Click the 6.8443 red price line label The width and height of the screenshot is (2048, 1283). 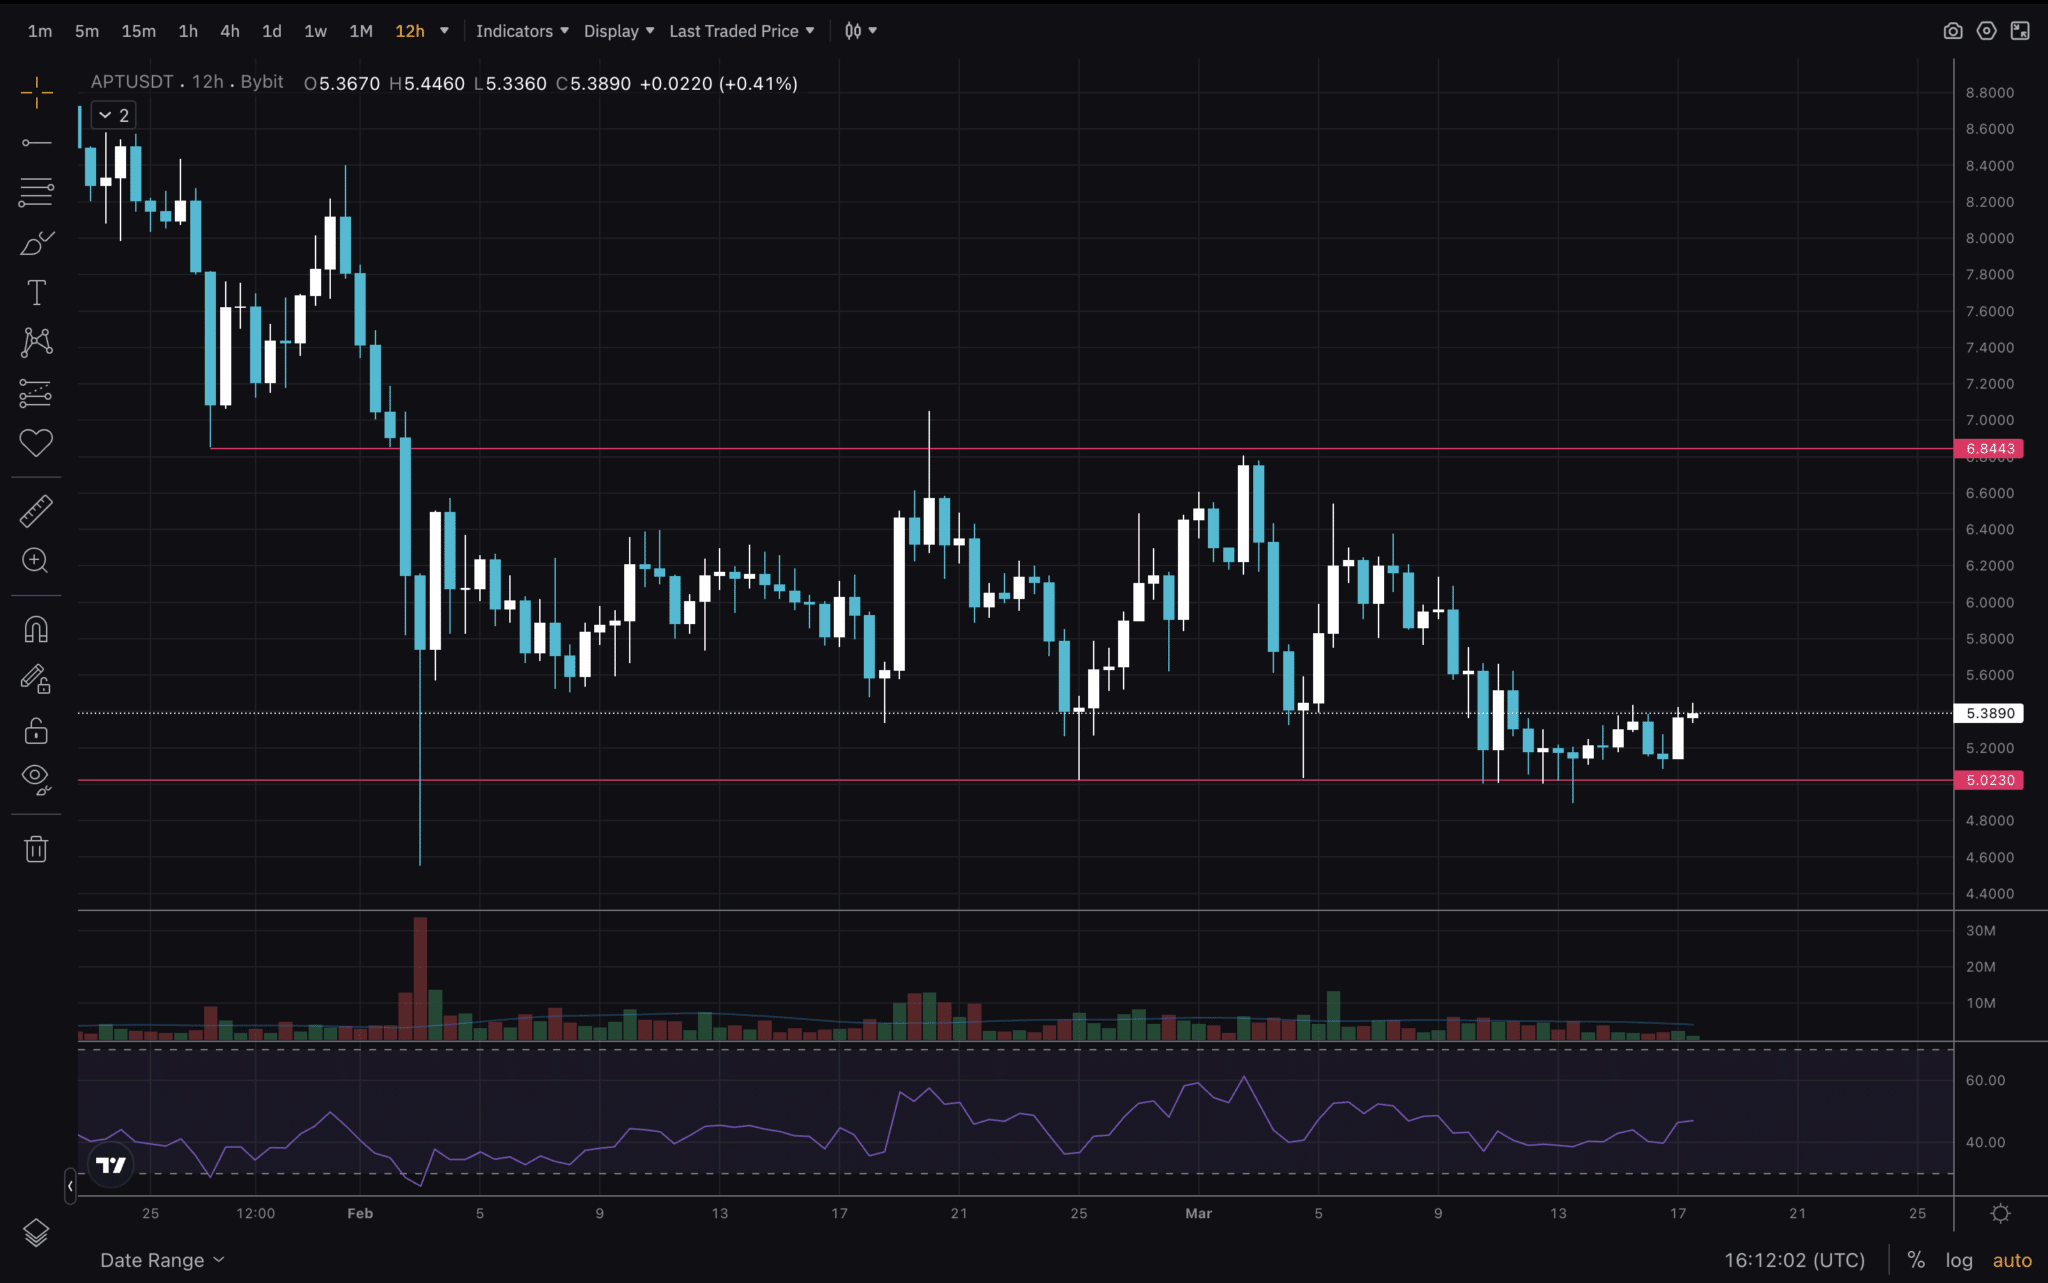click(x=1989, y=449)
